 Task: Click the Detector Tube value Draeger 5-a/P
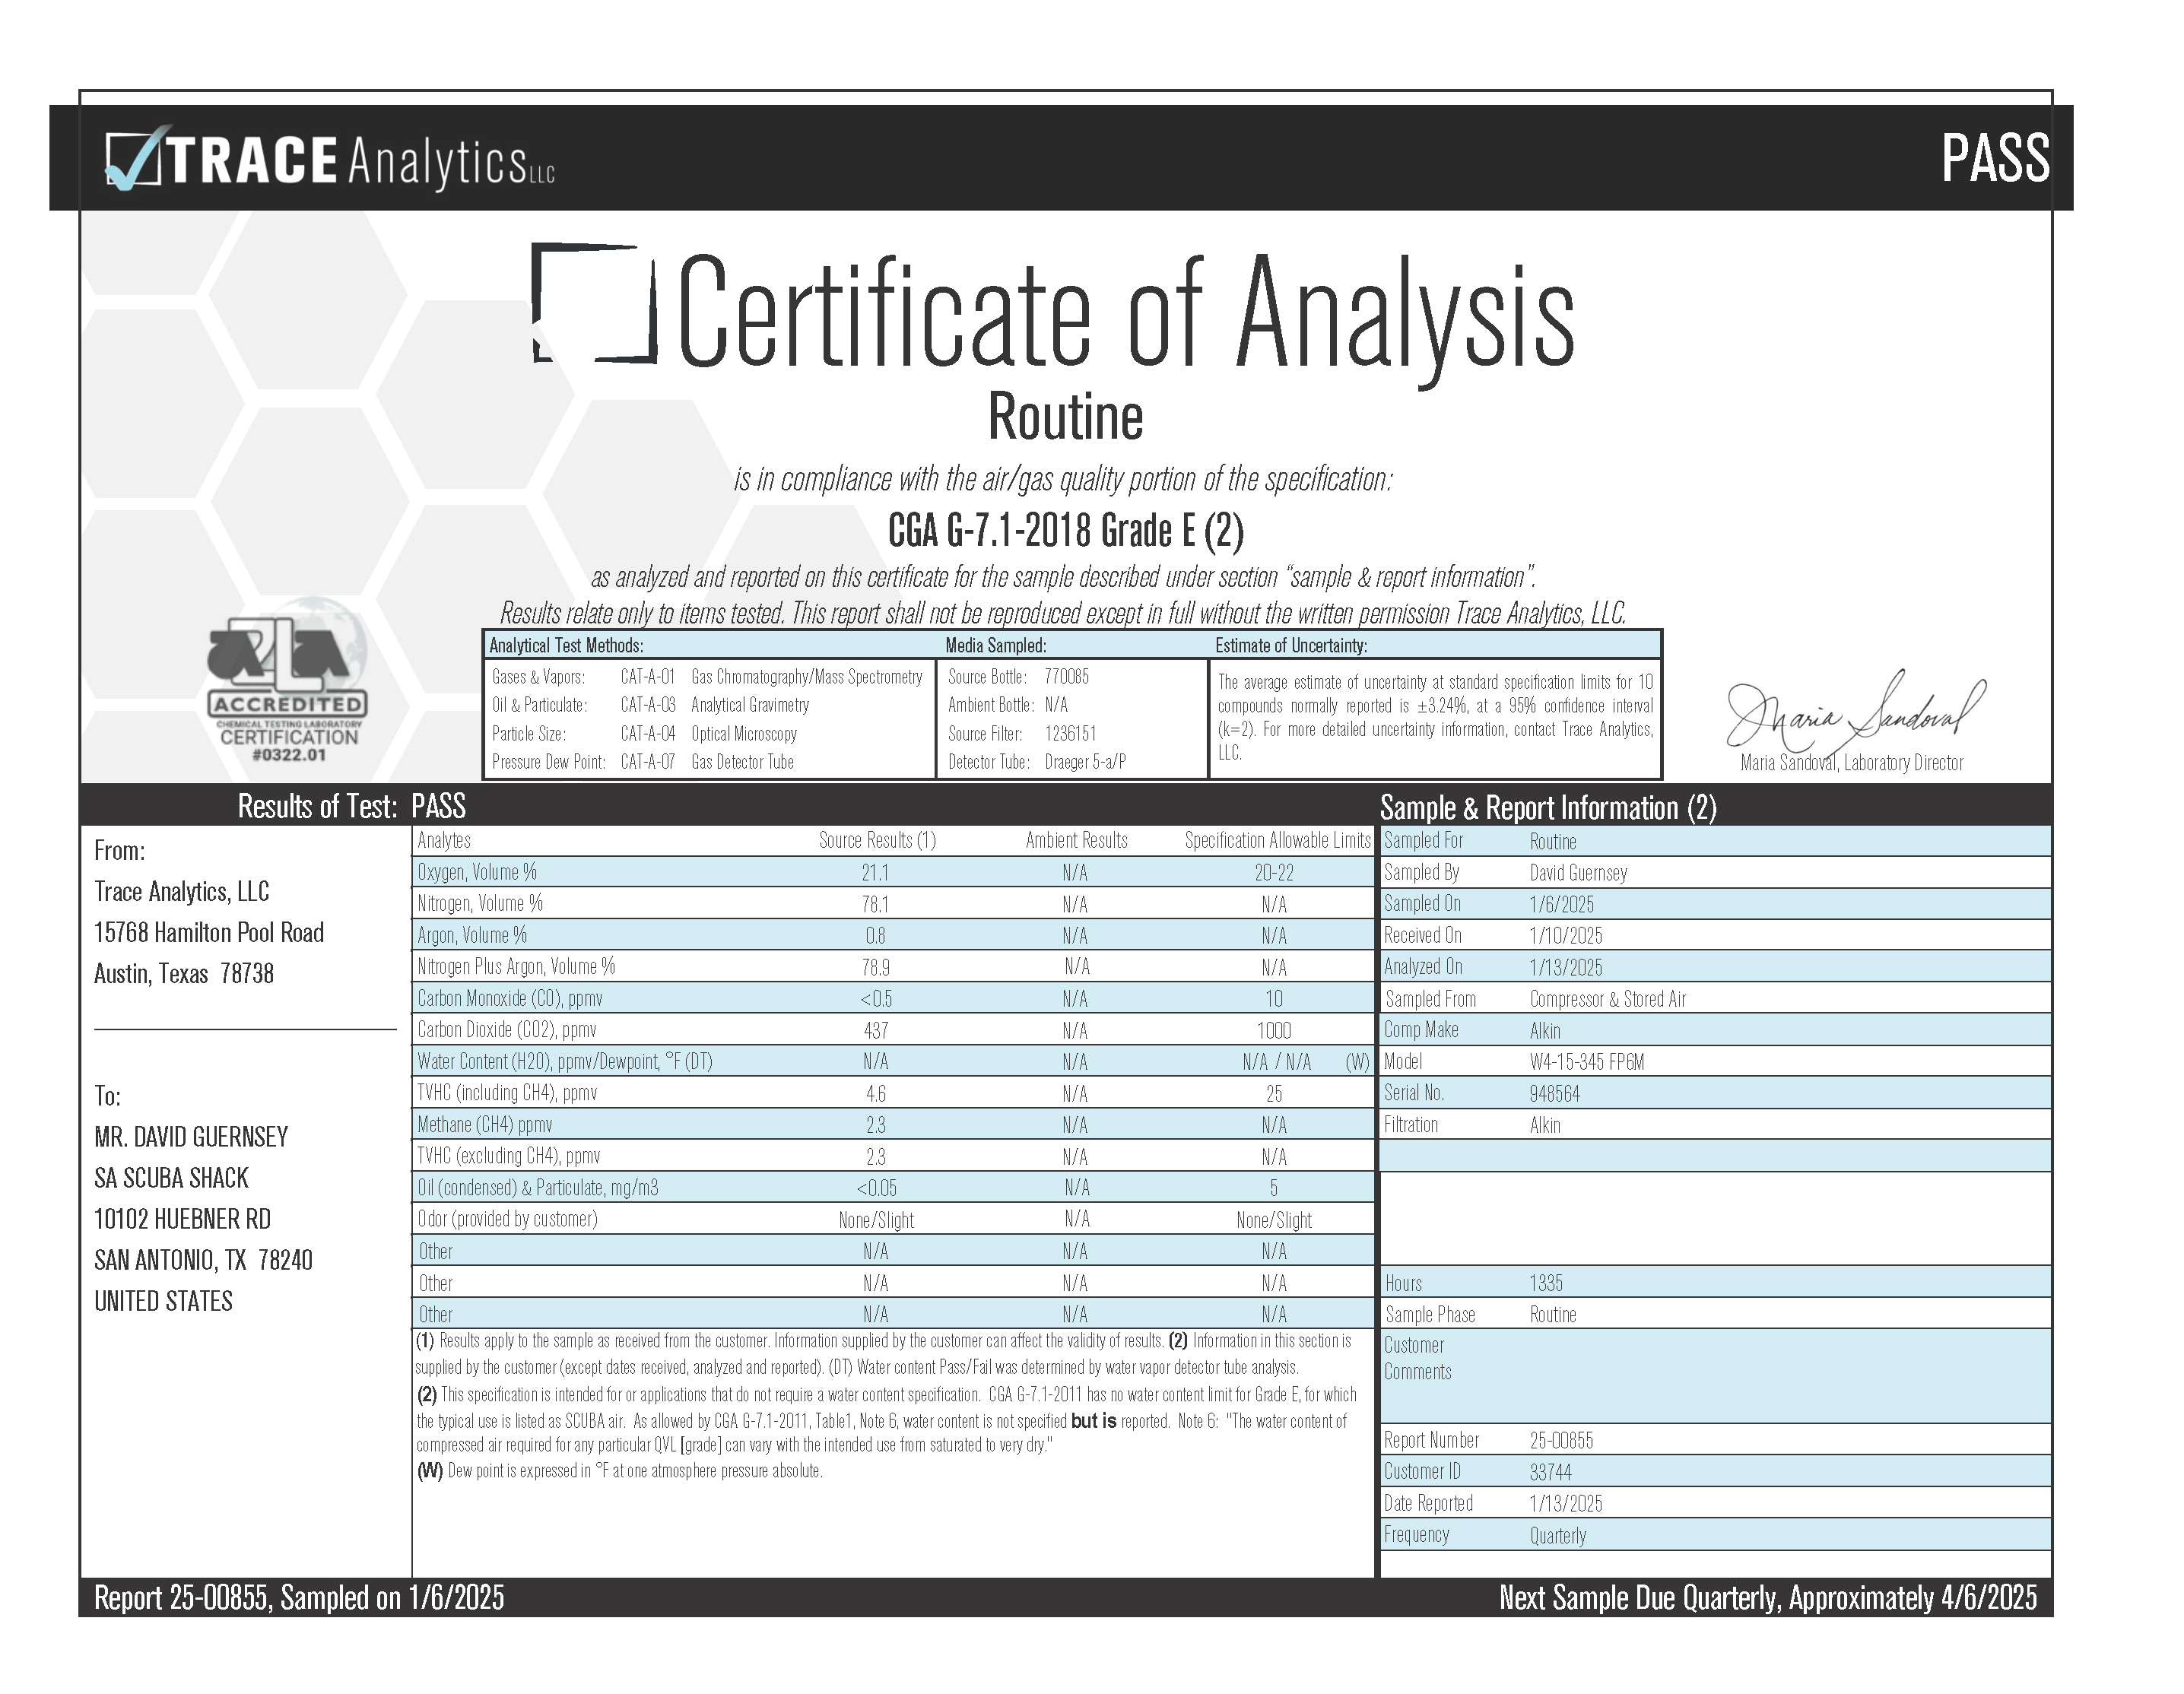coord(1085,762)
